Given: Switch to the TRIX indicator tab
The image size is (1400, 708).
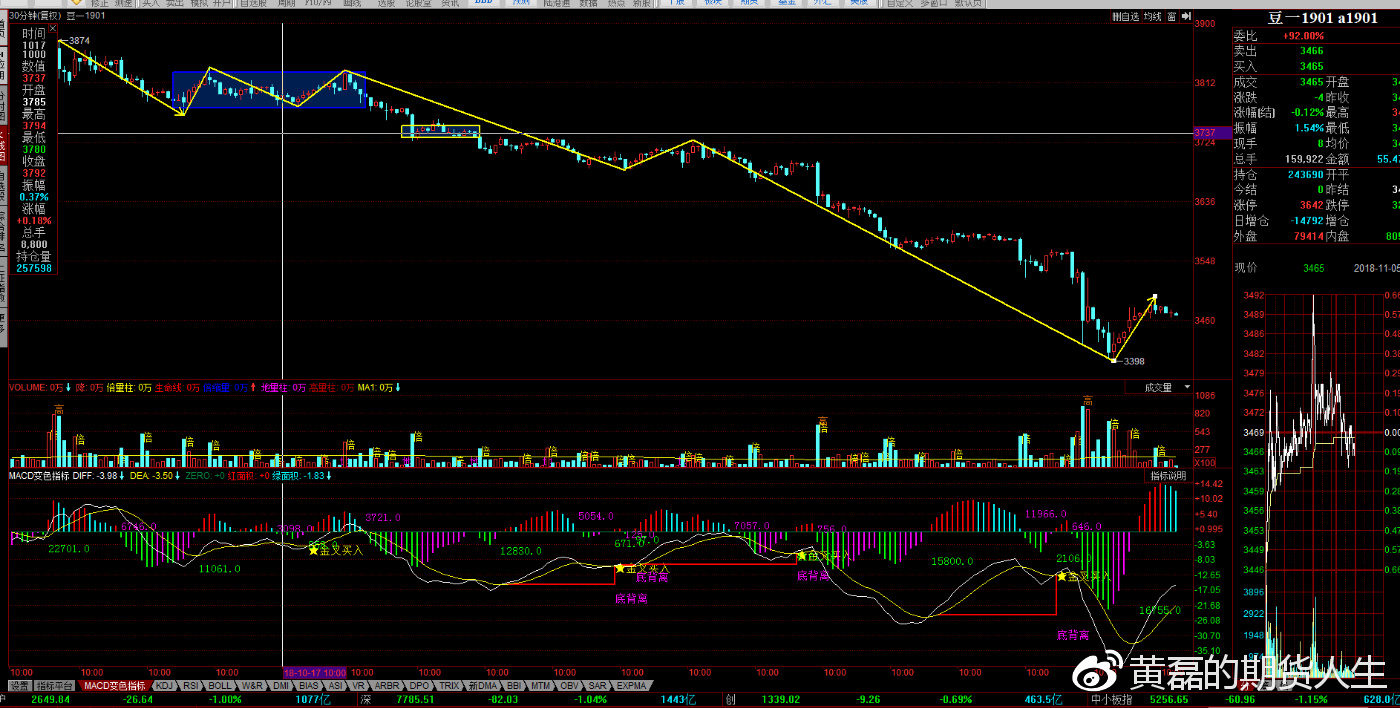Looking at the screenshot, I should [x=450, y=686].
